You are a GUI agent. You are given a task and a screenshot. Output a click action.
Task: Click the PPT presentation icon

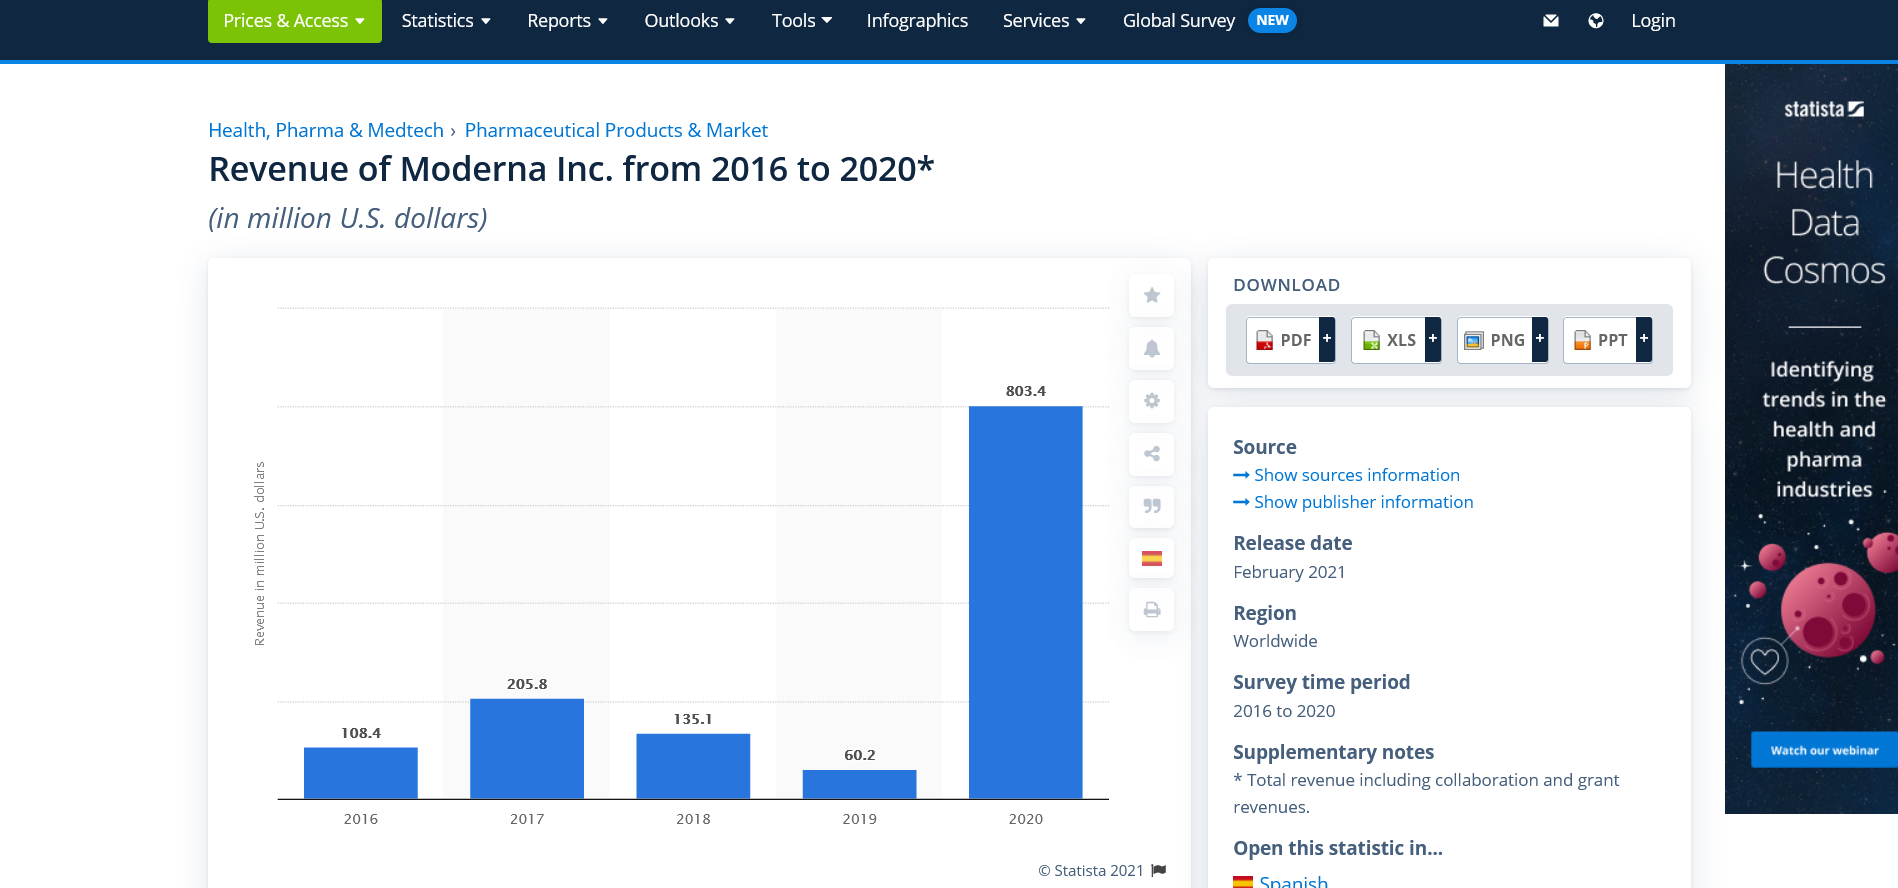1582,340
